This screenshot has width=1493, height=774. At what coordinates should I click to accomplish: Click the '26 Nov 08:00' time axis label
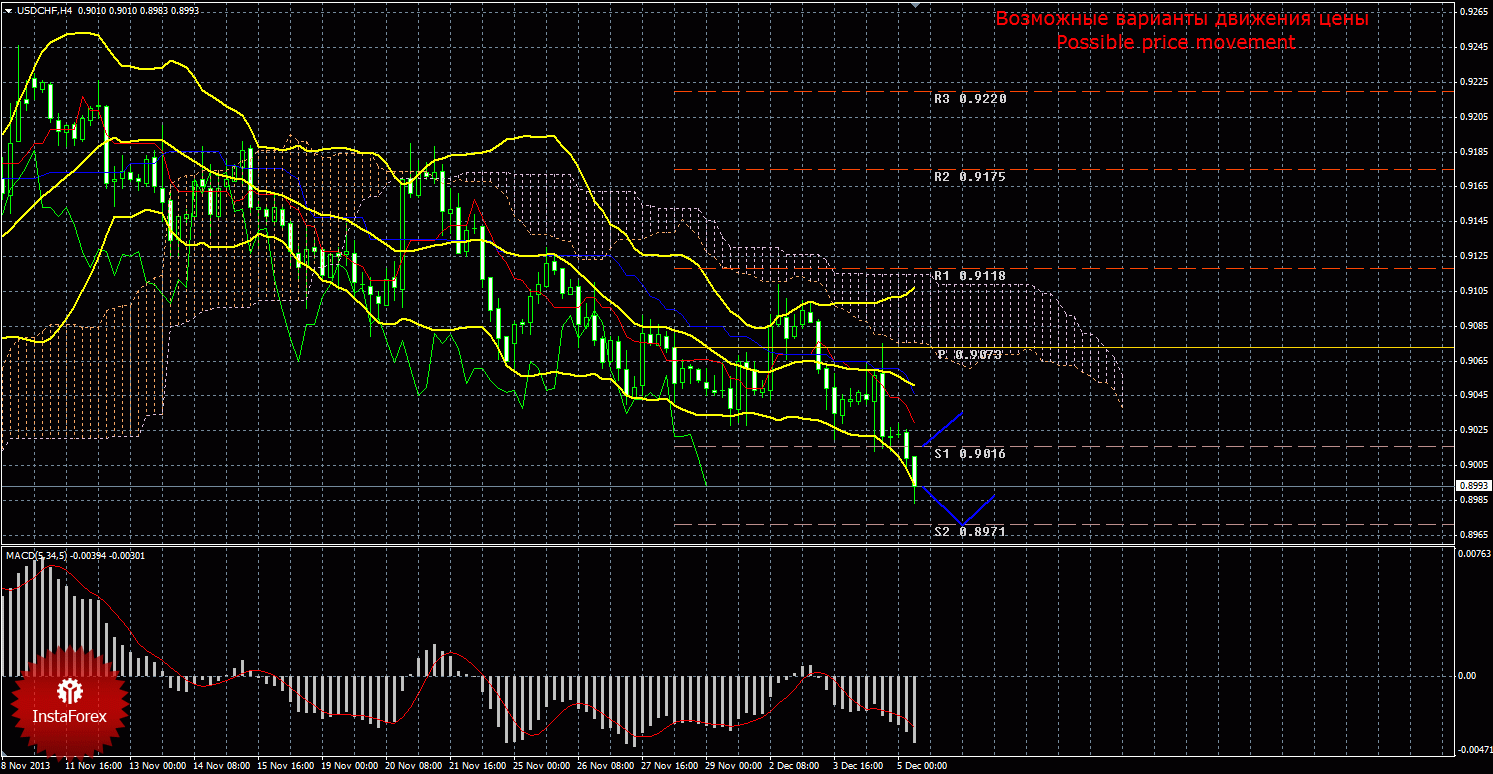click(605, 767)
